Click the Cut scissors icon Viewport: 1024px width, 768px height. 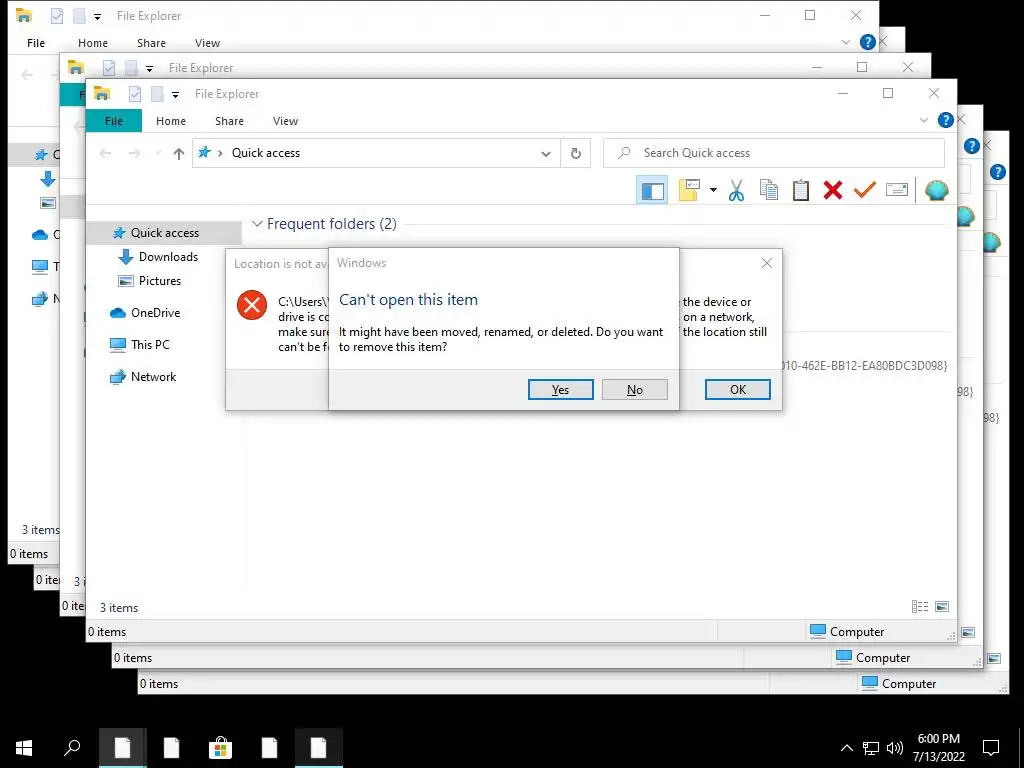tap(736, 191)
